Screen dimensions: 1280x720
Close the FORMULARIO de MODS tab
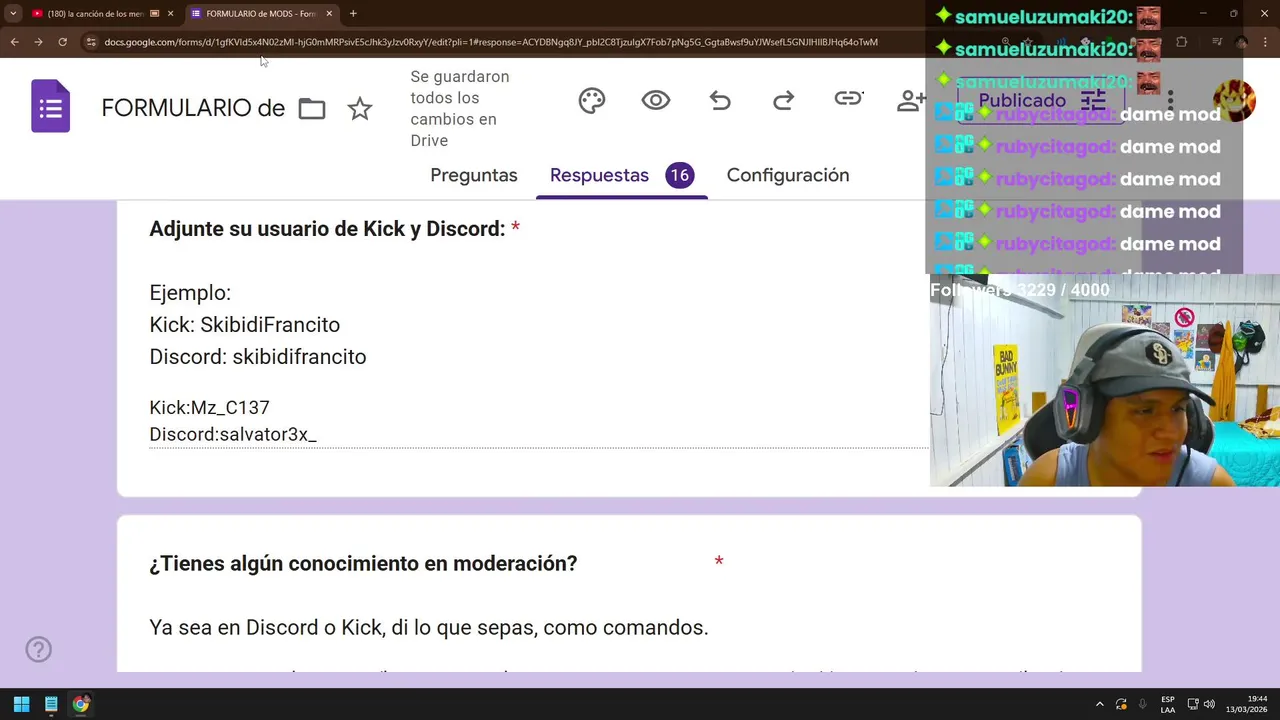click(x=329, y=14)
